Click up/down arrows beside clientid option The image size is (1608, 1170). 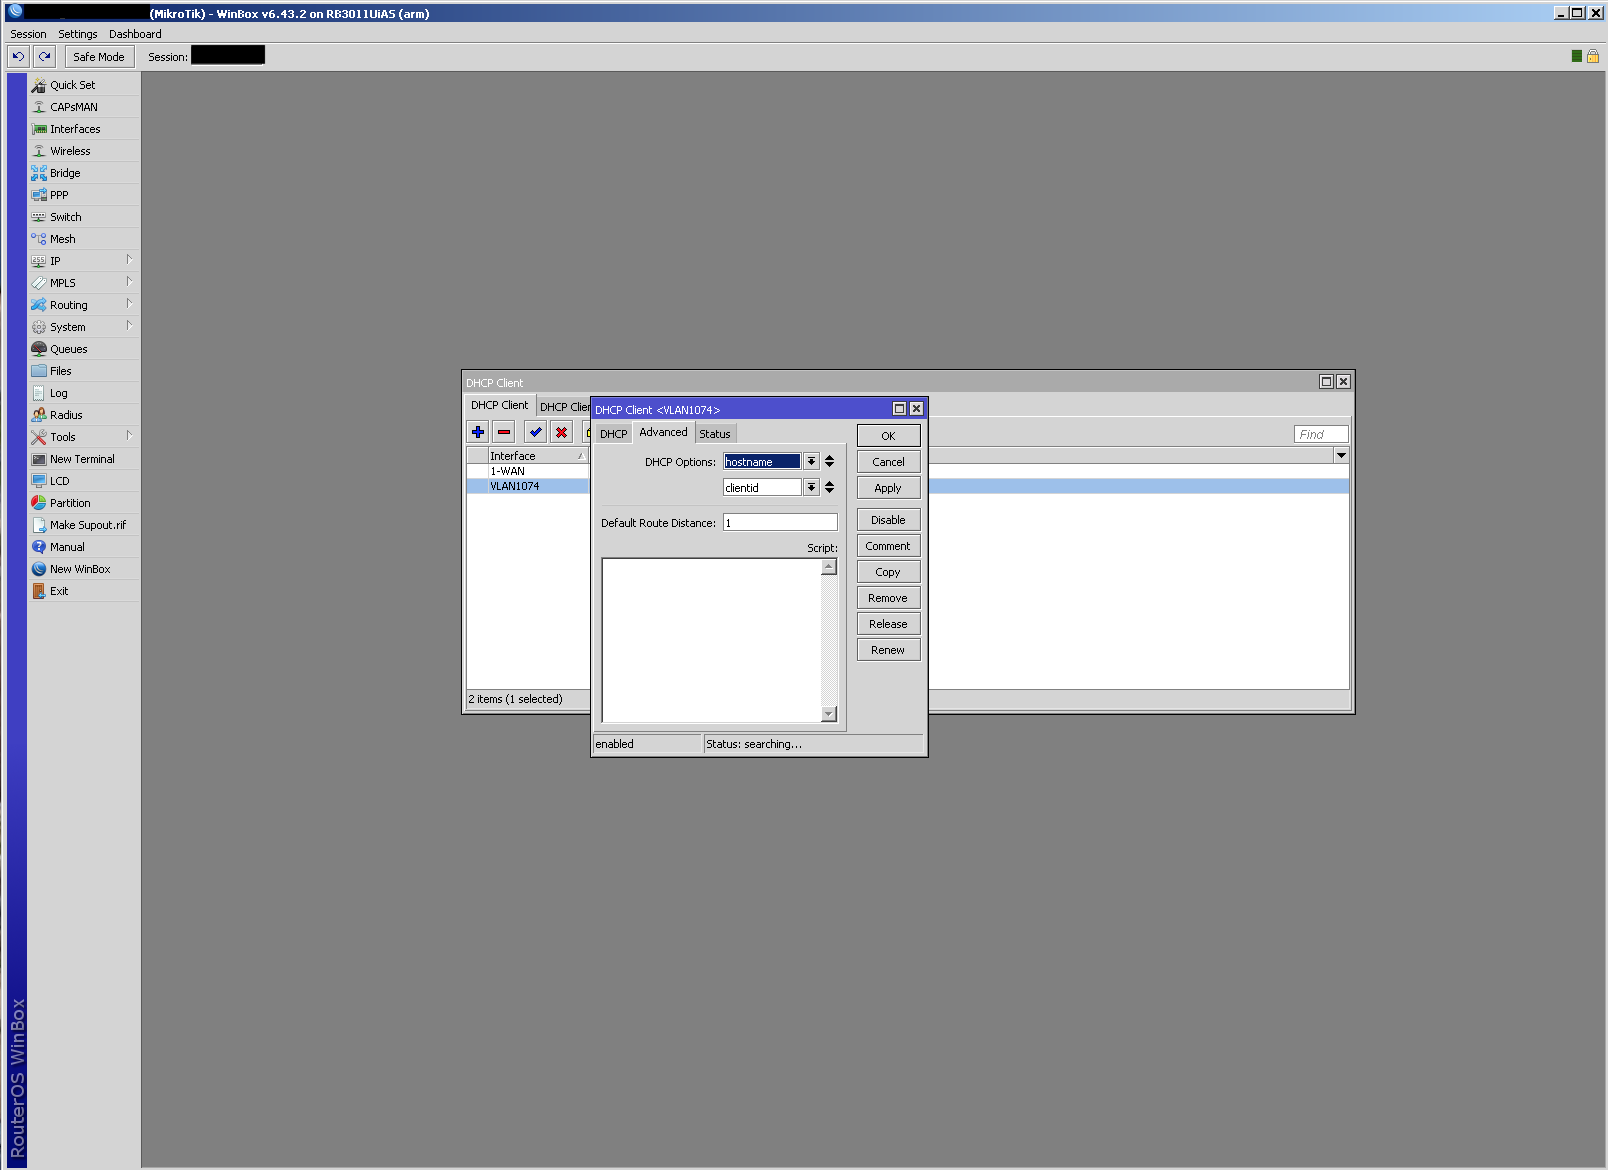(829, 488)
